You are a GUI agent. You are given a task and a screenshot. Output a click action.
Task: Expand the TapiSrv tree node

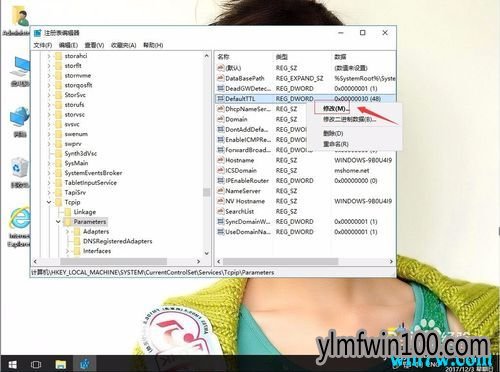tap(49, 192)
